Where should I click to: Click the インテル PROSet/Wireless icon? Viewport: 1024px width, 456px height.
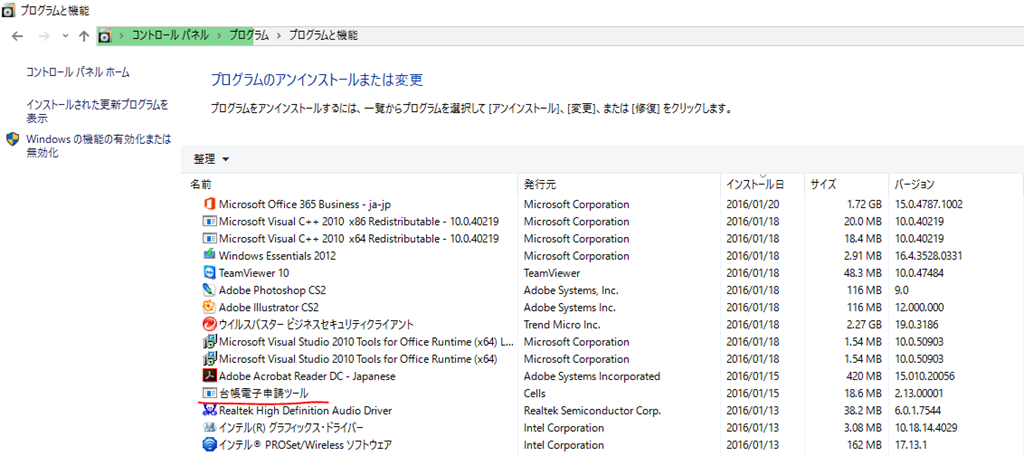[209, 445]
